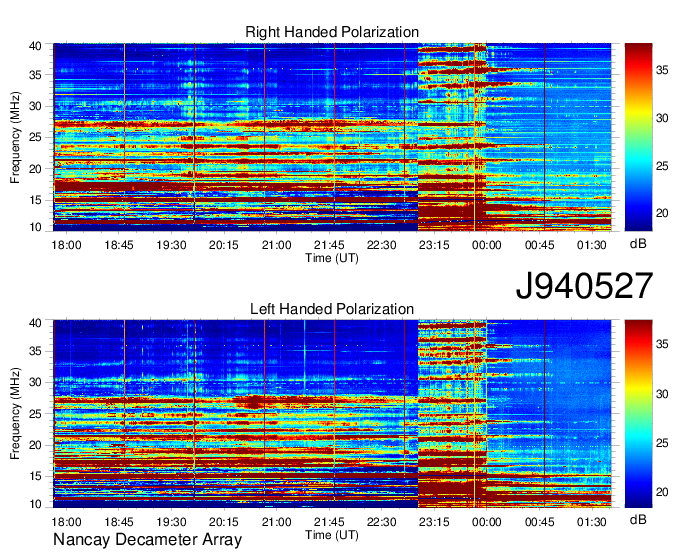
Task: Click the Right Handed Polarization title
Action: click(332, 32)
